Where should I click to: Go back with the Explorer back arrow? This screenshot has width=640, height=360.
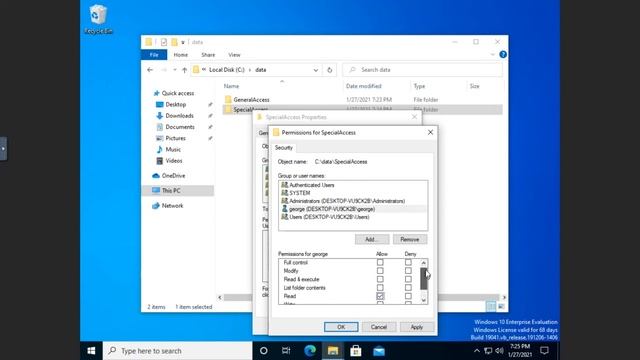pos(150,70)
